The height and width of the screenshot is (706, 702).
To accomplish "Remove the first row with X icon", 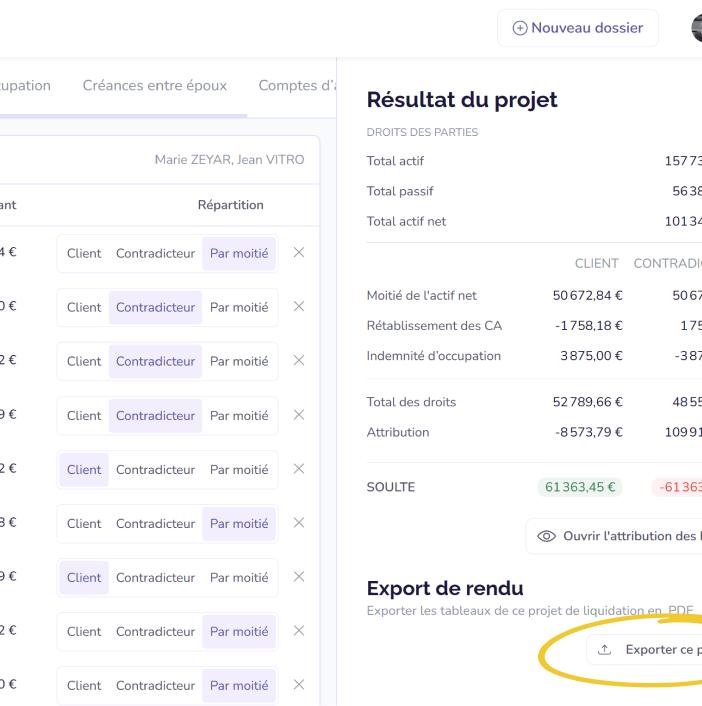I will pyautogui.click(x=299, y=253).
